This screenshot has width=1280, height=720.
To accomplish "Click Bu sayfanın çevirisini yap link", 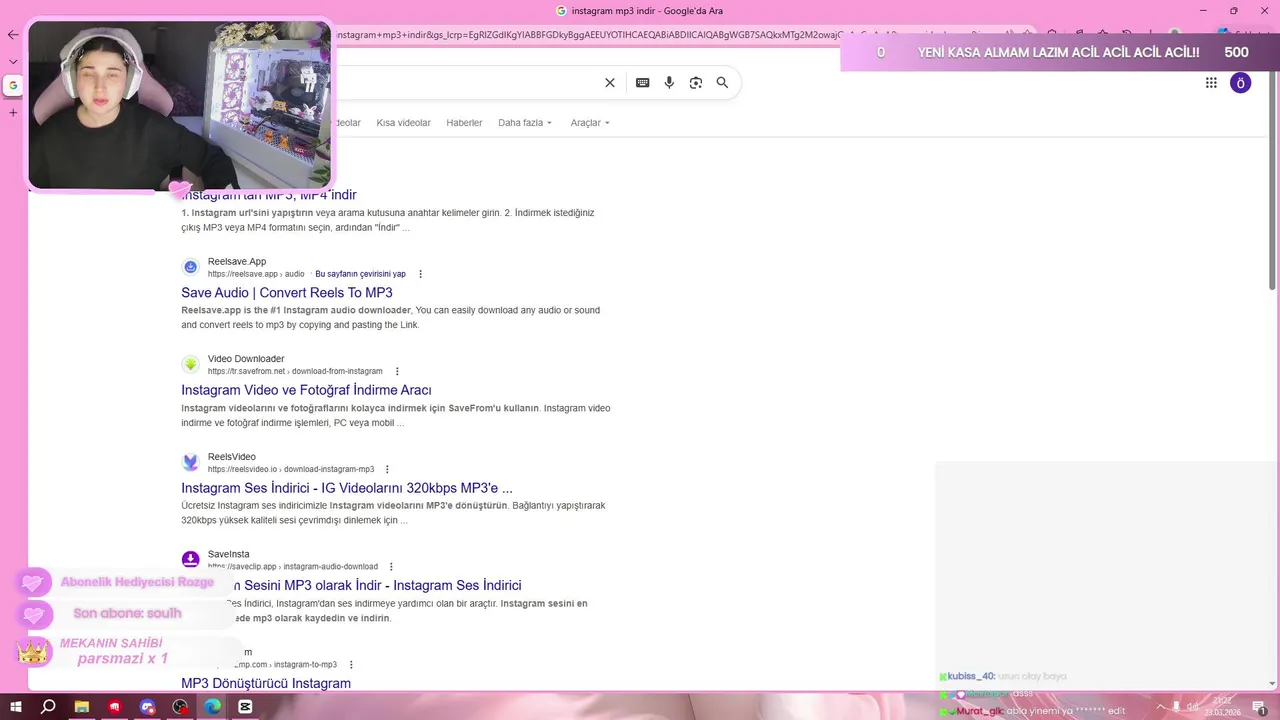I will (360, 274).
